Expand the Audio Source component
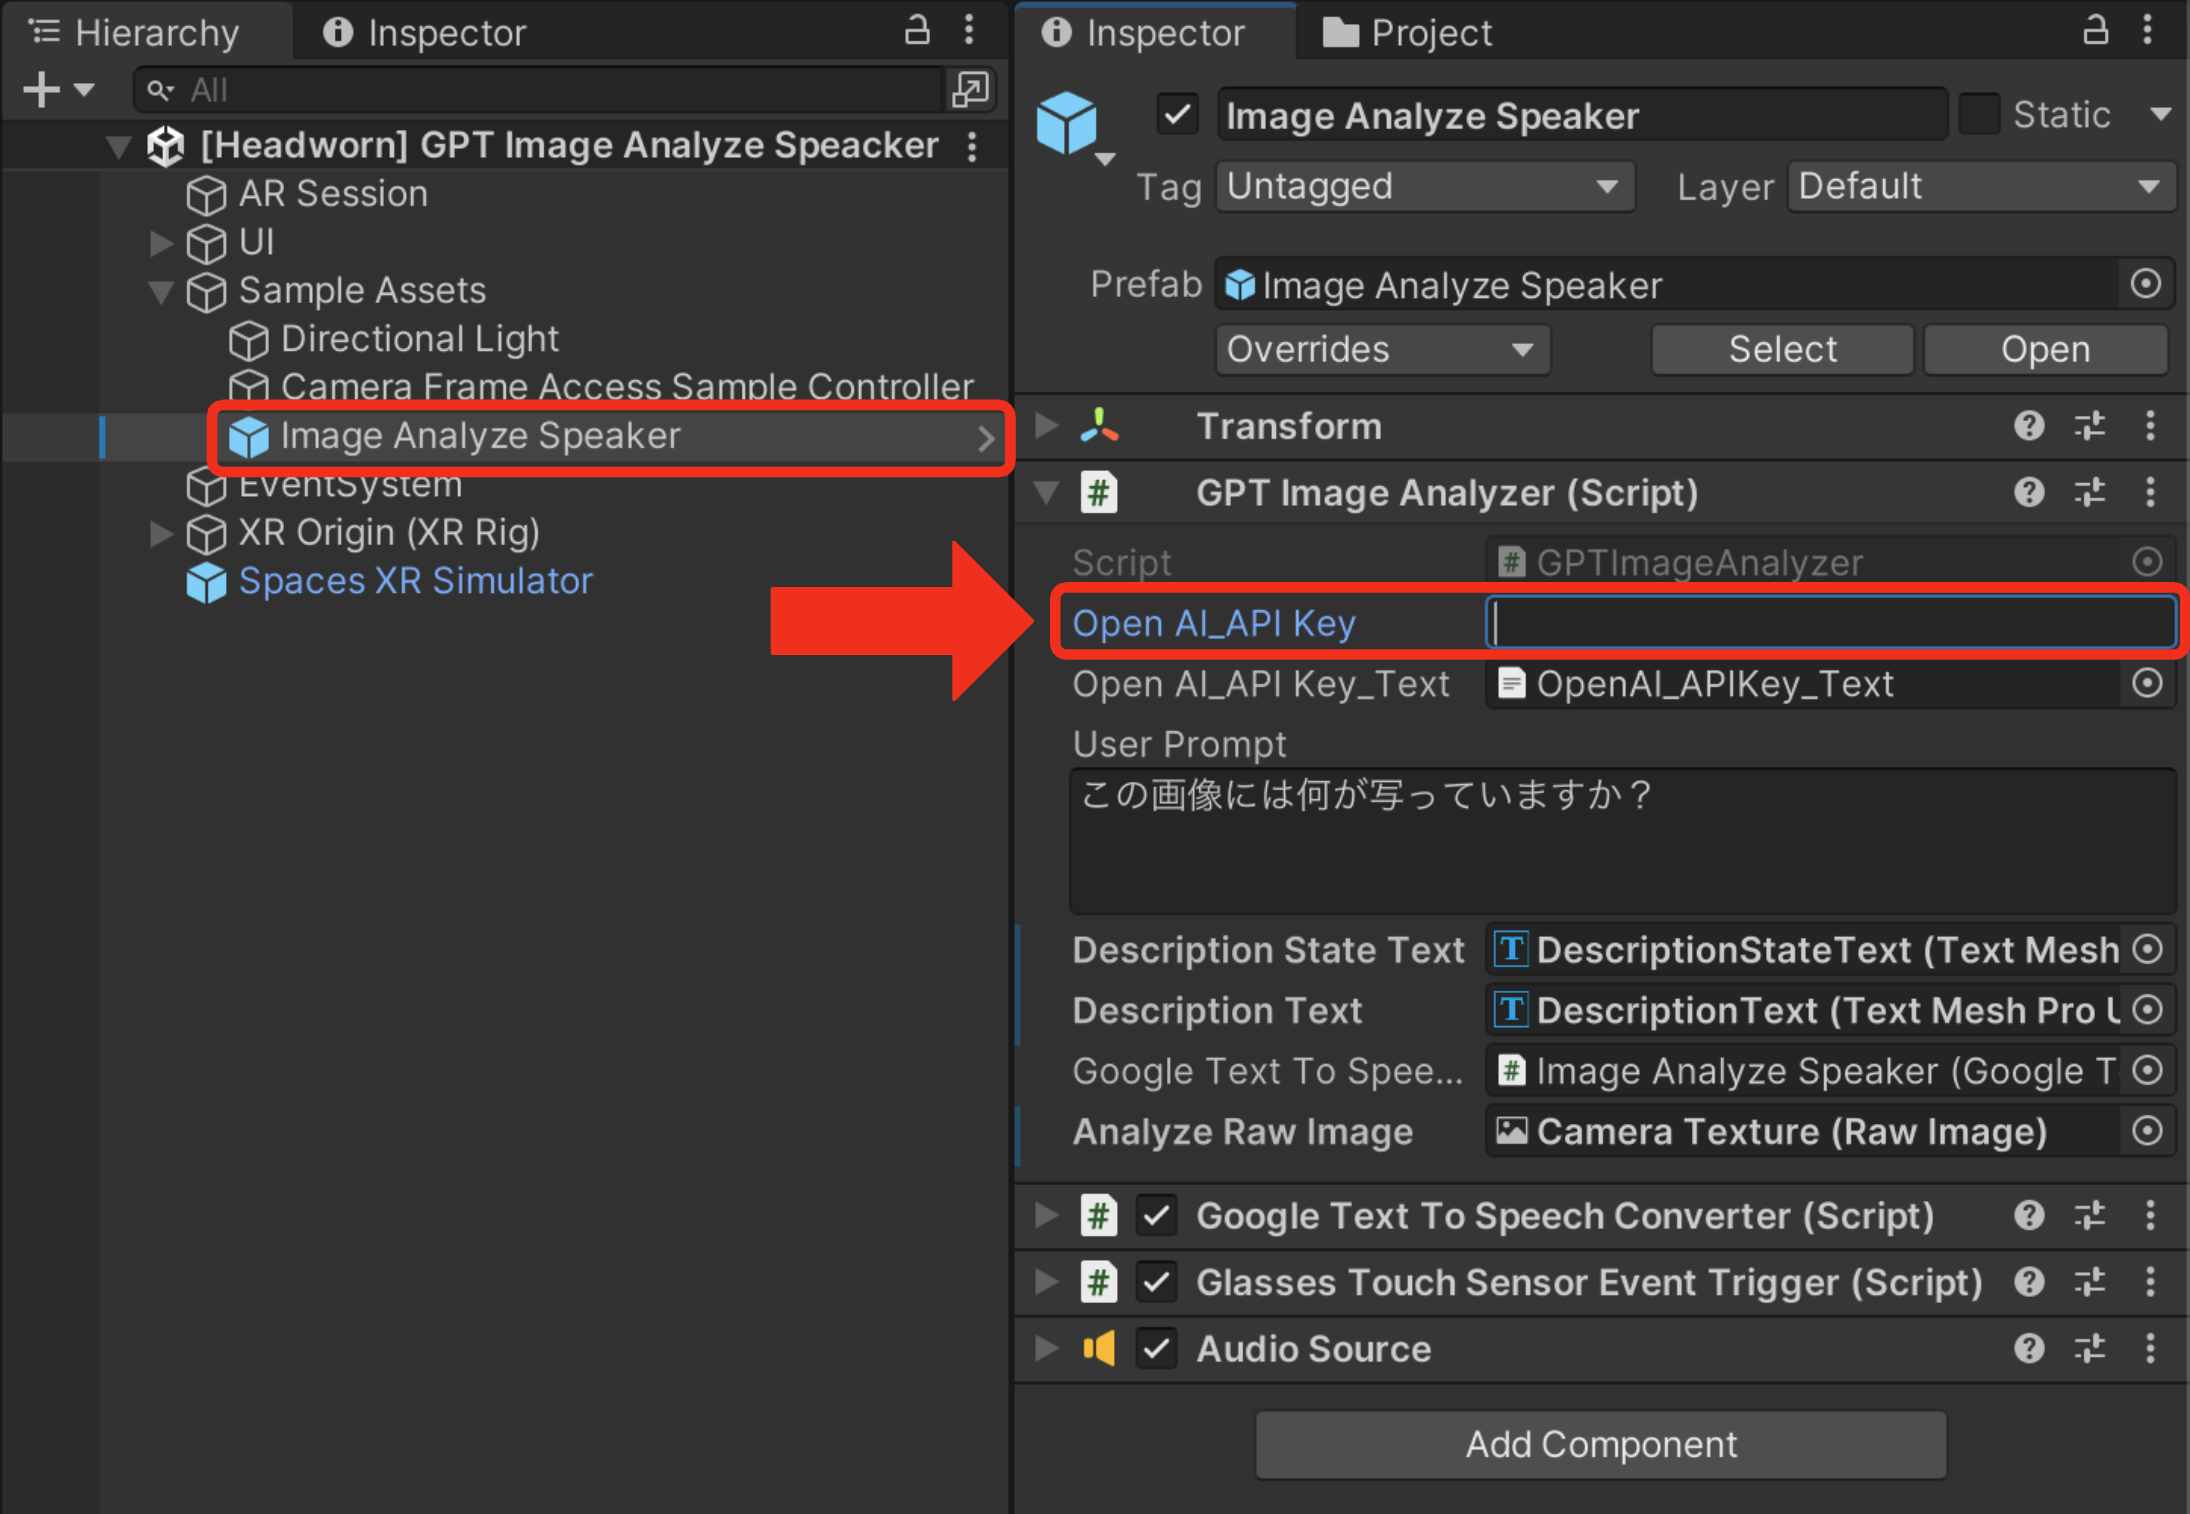 (x=1046, y=1349)
